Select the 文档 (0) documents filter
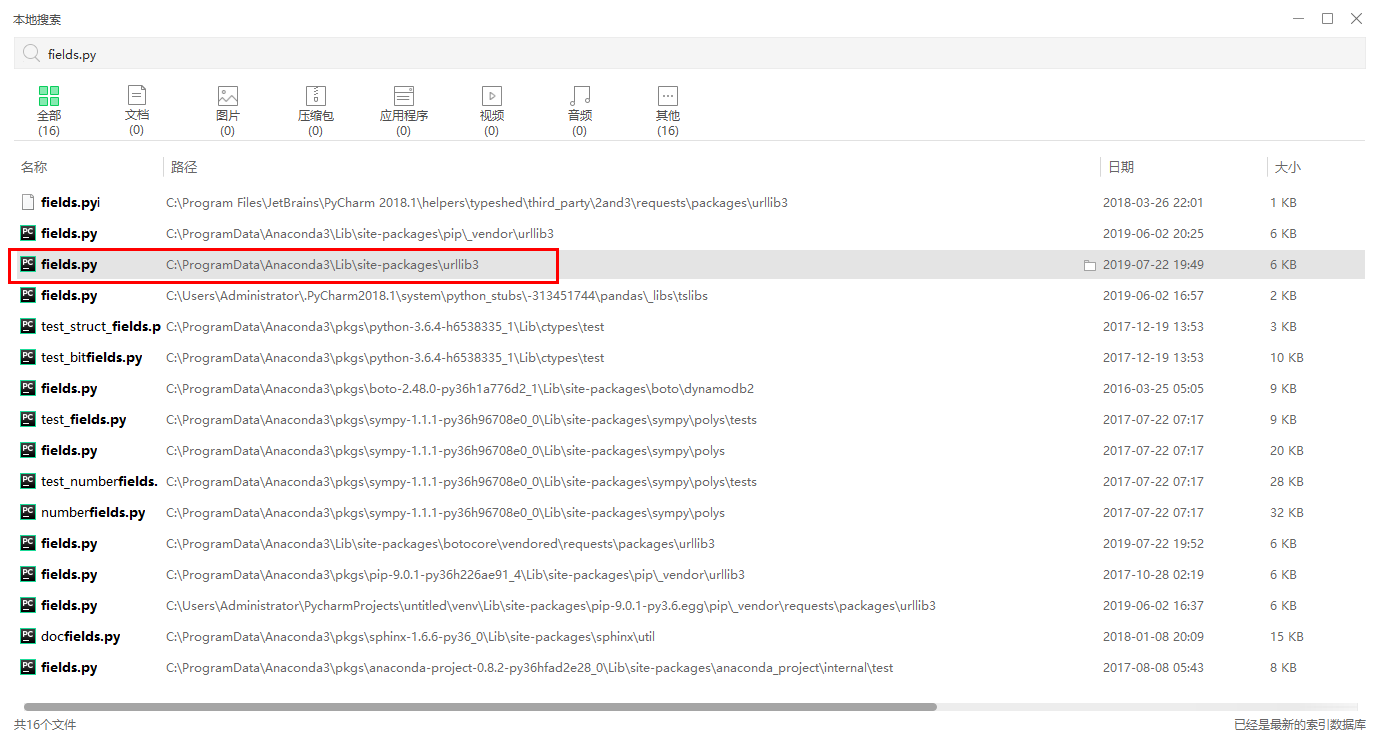 (137, 111)
